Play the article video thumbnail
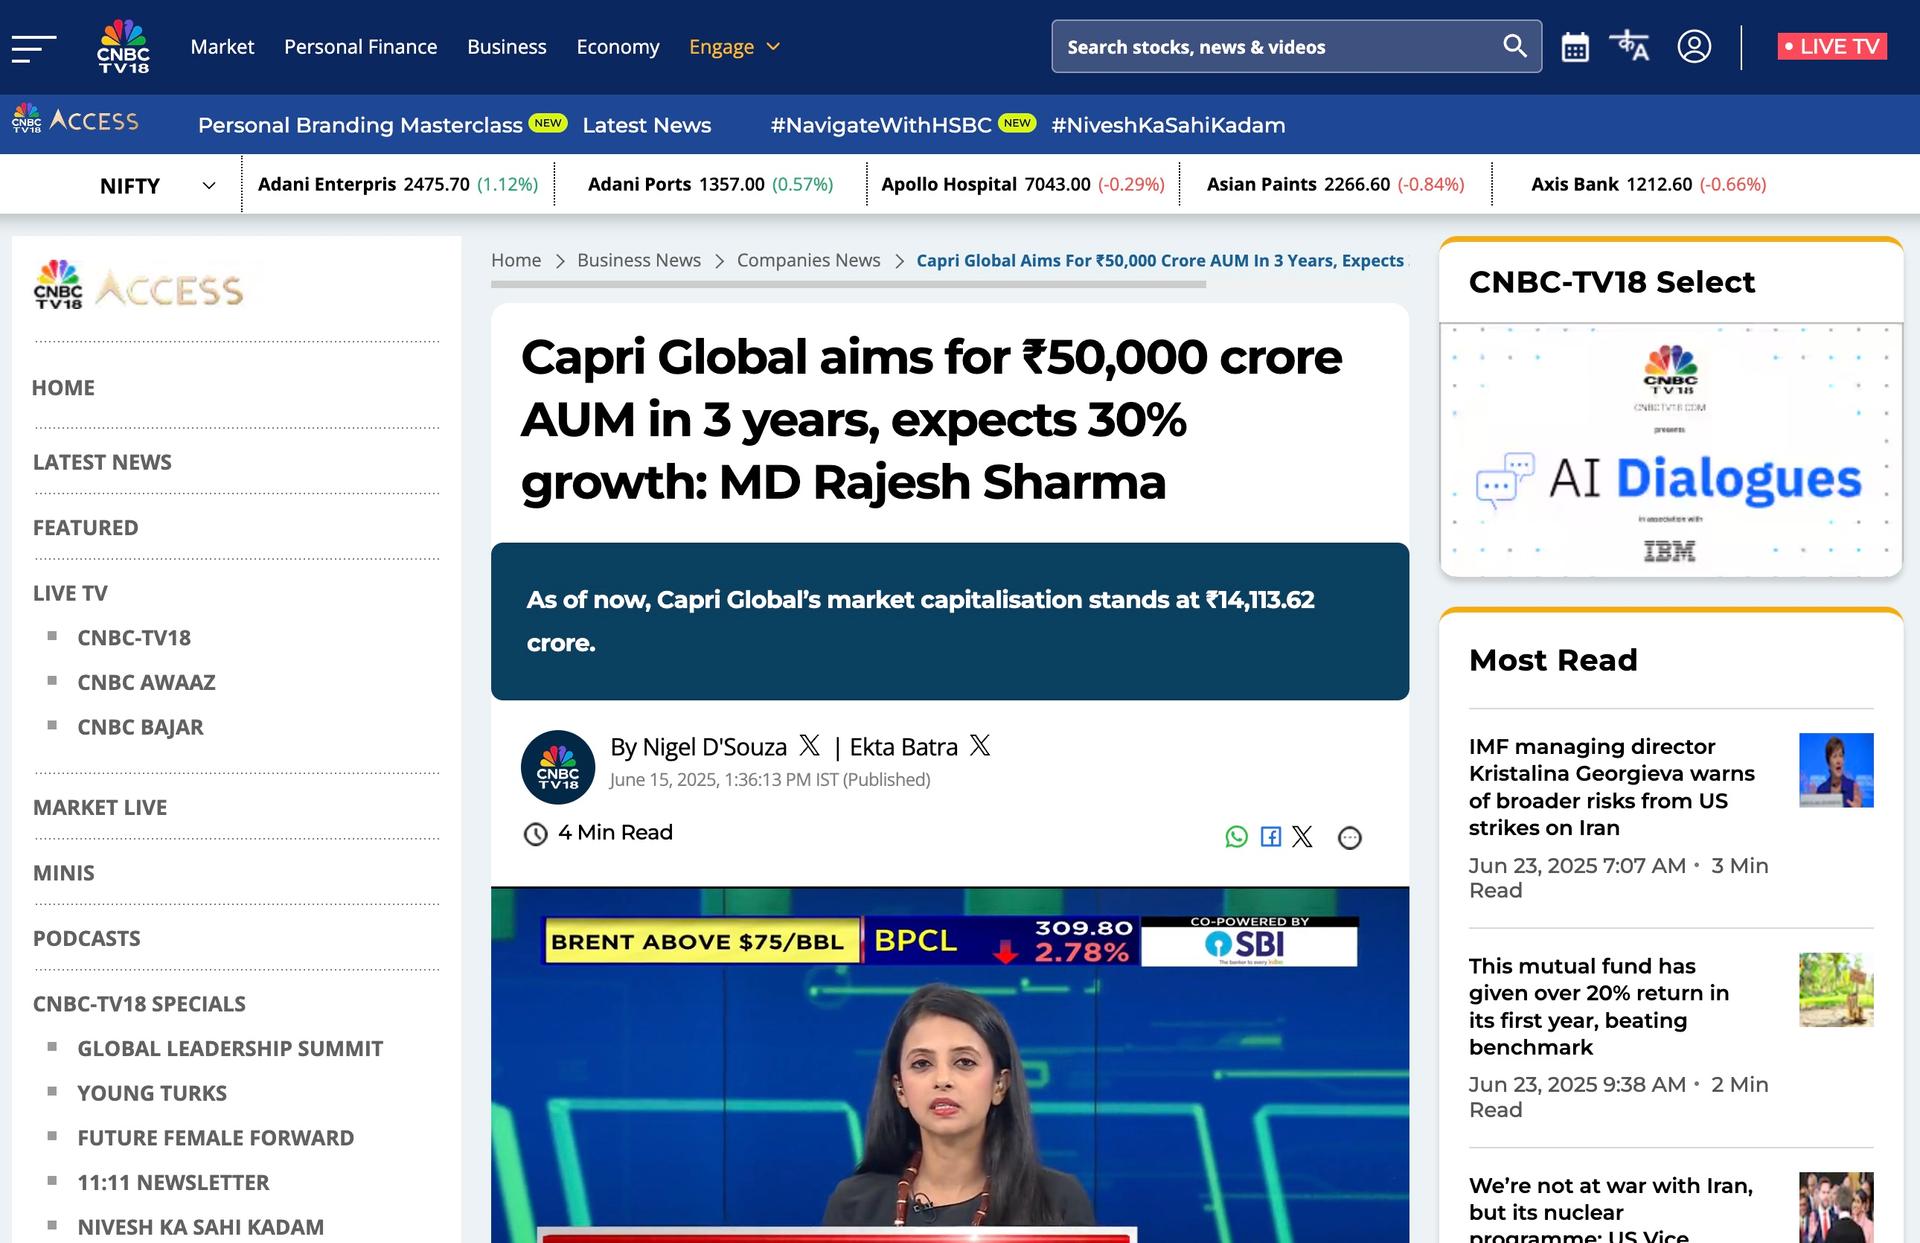1920x1243 pixels. (950, 1065)
